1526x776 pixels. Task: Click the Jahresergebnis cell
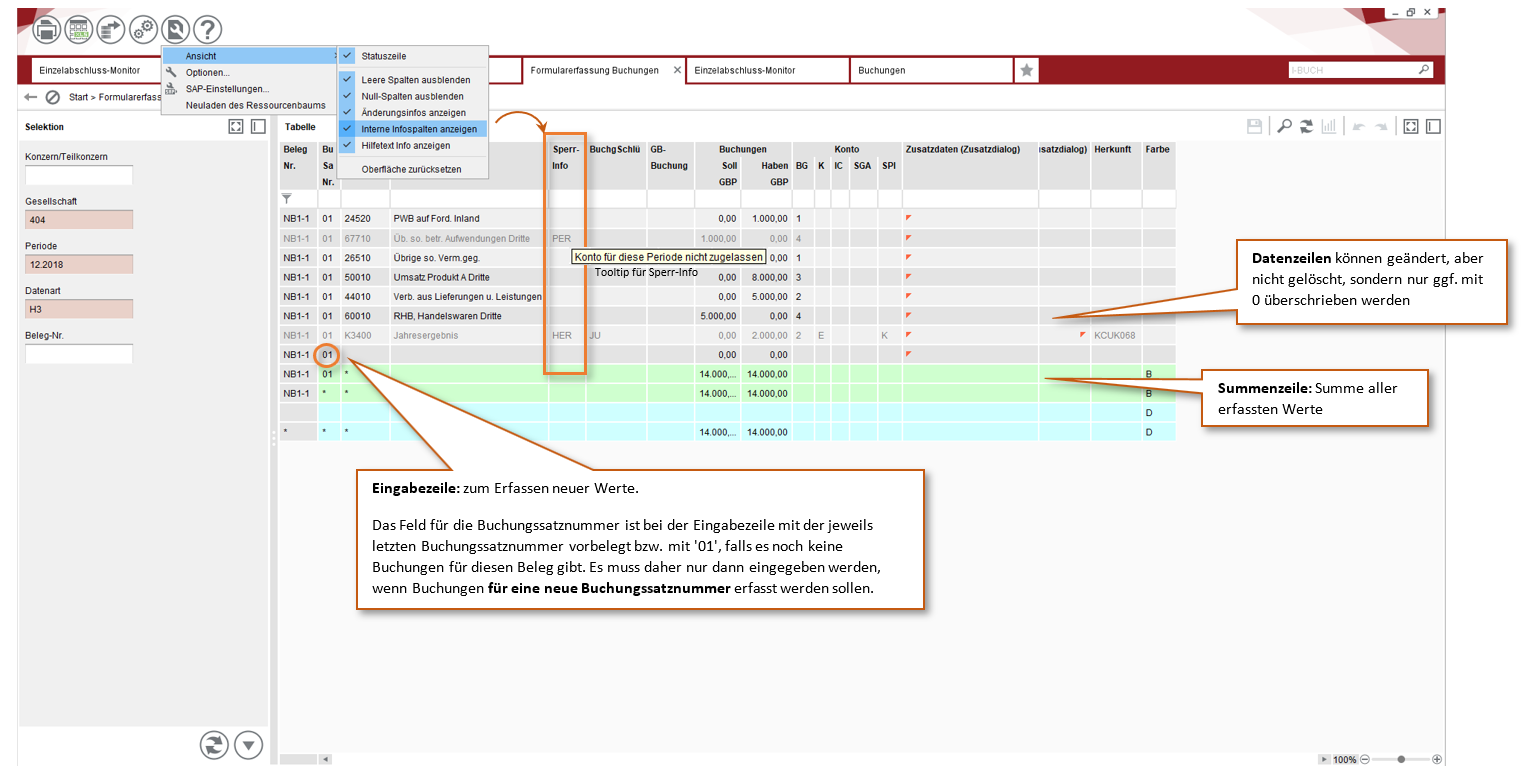pyautogui.click(x=468, y=335)
